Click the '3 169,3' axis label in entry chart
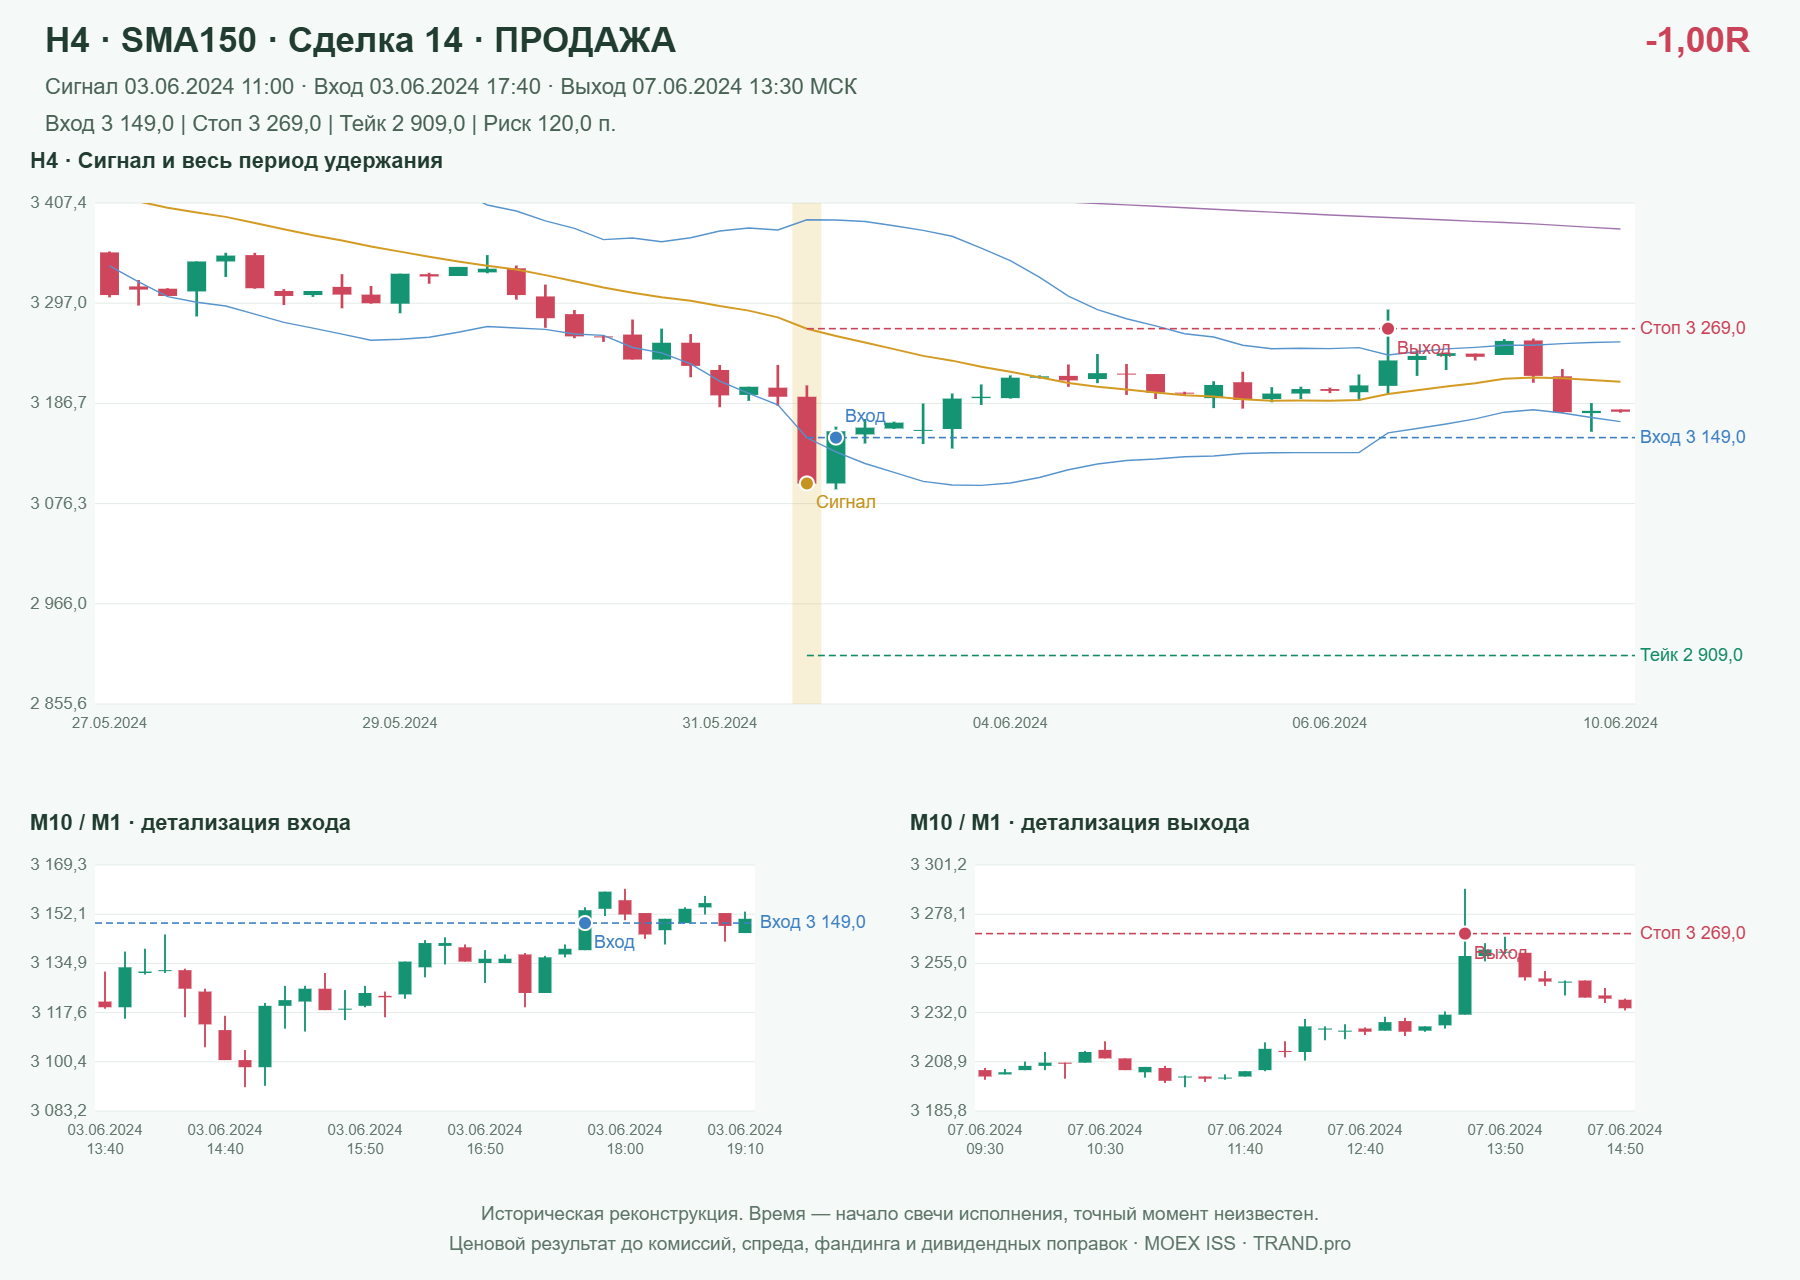The height and width of the screenshot is (1280, 1800). pyautogui.click(x=58, y=865)
